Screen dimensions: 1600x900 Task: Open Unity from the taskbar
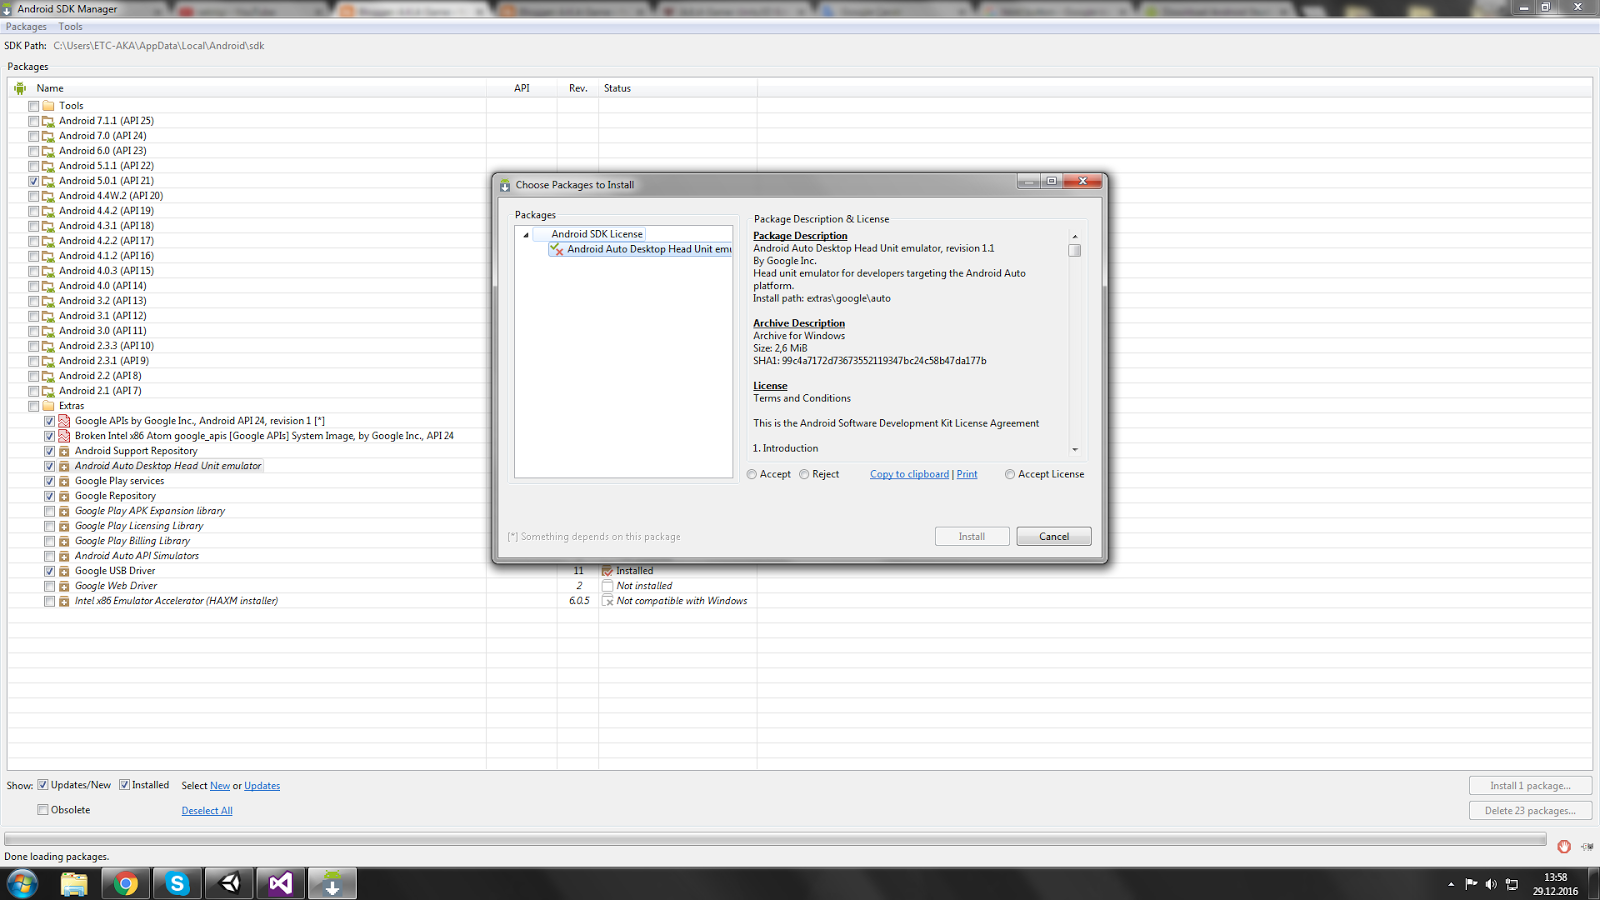coord(230,884)
